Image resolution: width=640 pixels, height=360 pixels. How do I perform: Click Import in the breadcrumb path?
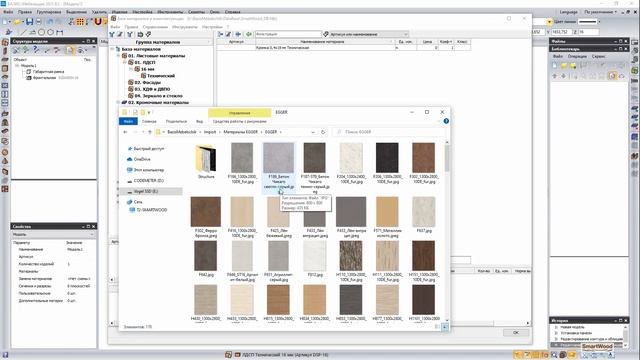click(210, 132)
